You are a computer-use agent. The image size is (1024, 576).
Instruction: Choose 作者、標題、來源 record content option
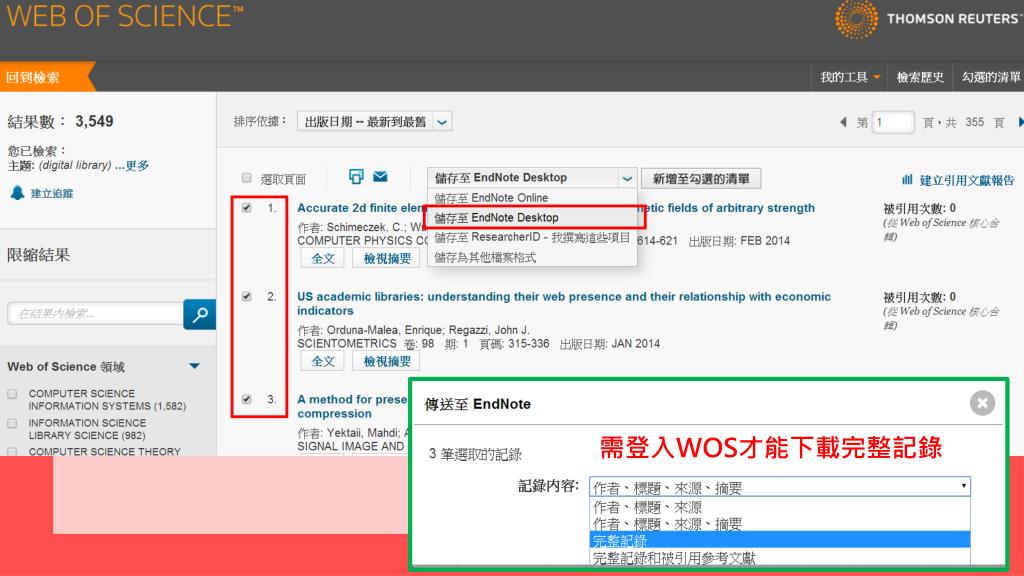780,507
